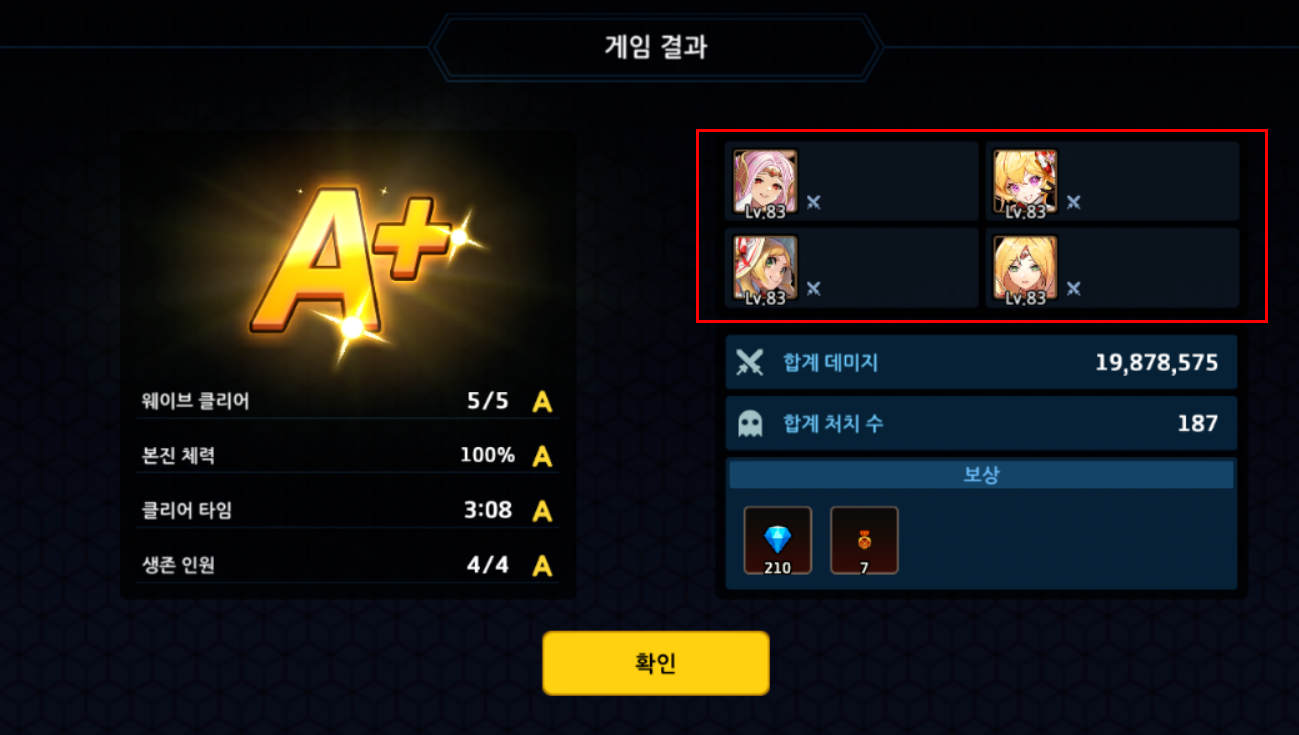Select the green-eyed blonde Lv.83 character portrait

1026,269
